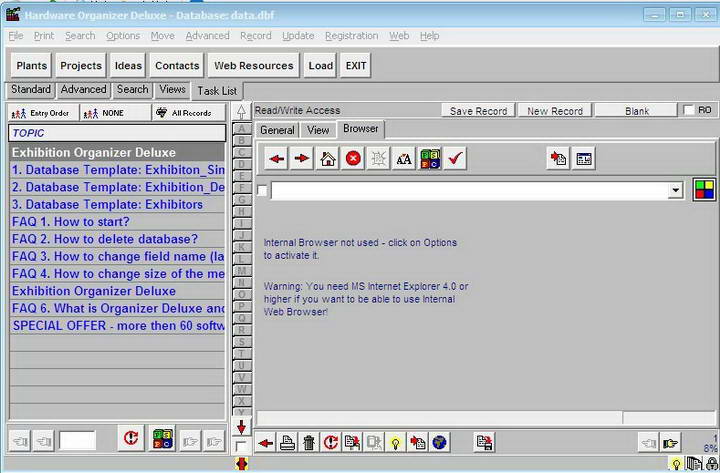Toggle checkbox left of browser address box
The image size is (720, 473).
(262, 190)
